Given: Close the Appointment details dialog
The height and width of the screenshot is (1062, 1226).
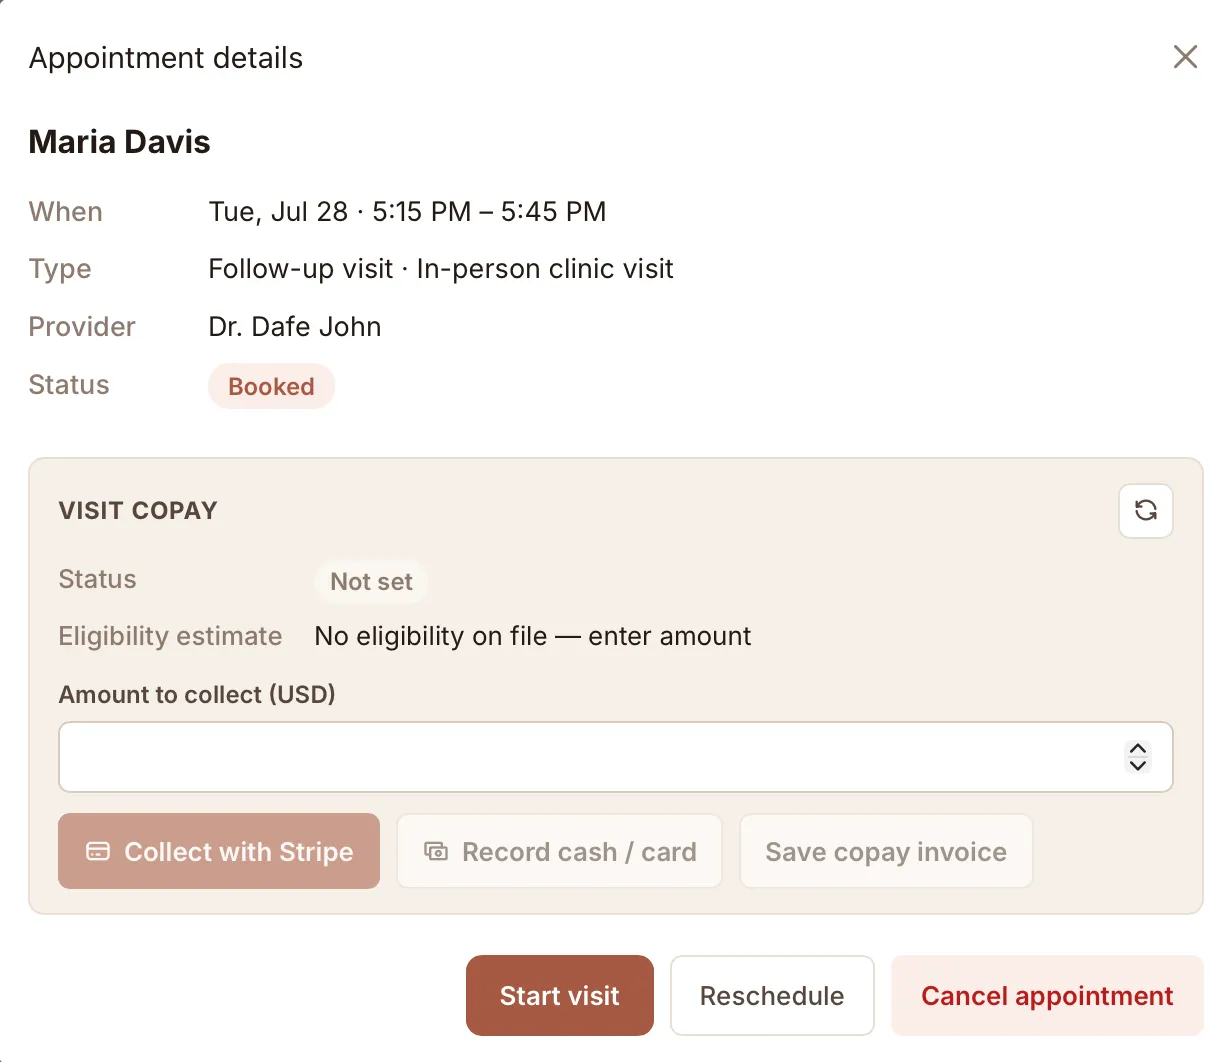Looking at the screenshot, I should [1185, 57].
